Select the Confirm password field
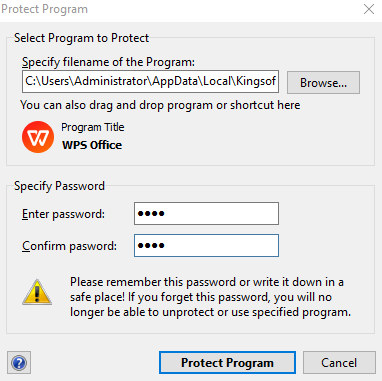 click(x=206, y=246)
